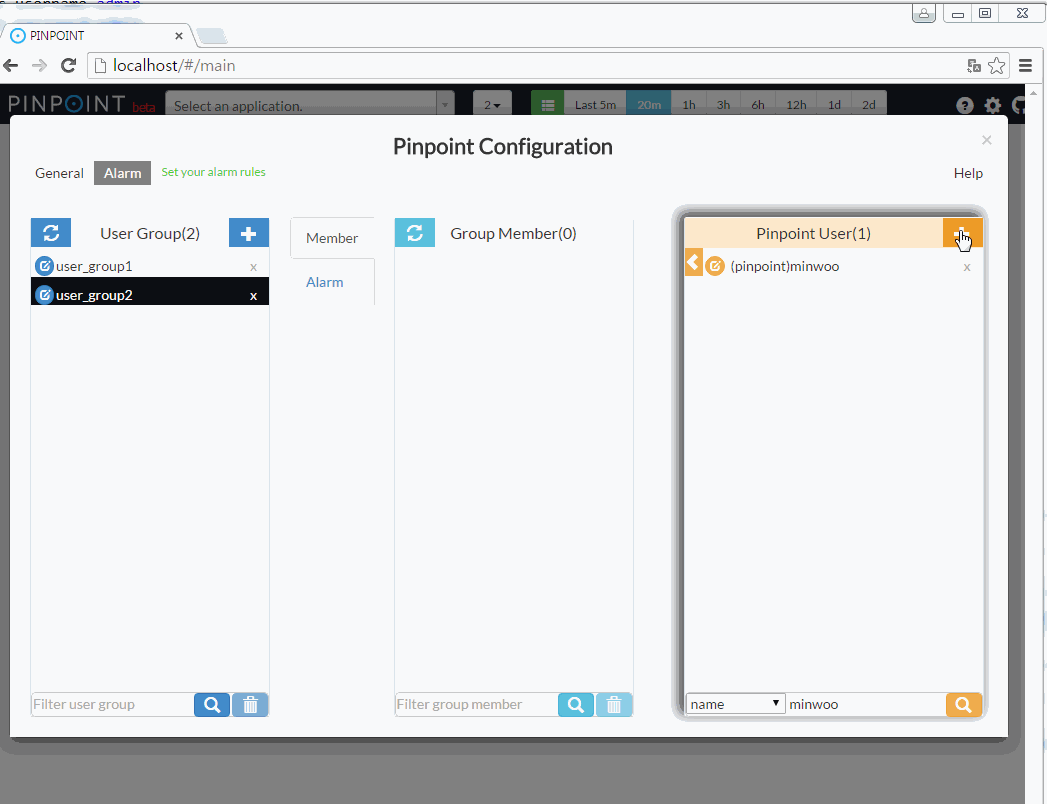
Task: Expand the Select an application dropdown
Action: [x=310, y=105]
